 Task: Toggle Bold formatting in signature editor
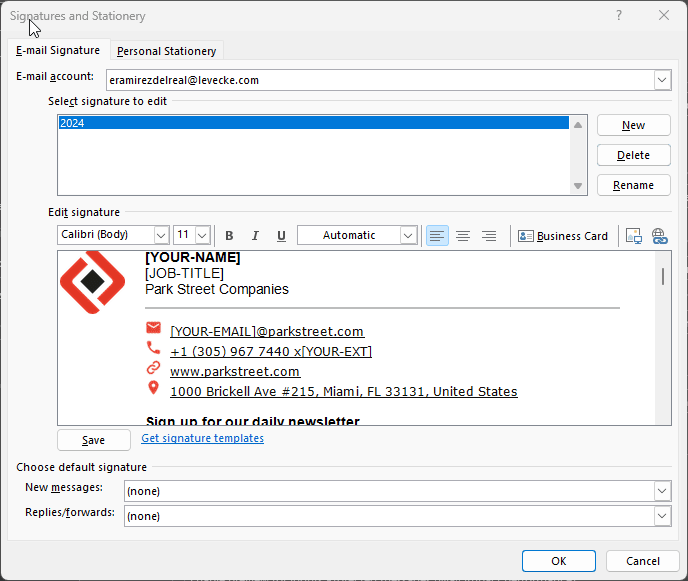click(x=229, y=236)
